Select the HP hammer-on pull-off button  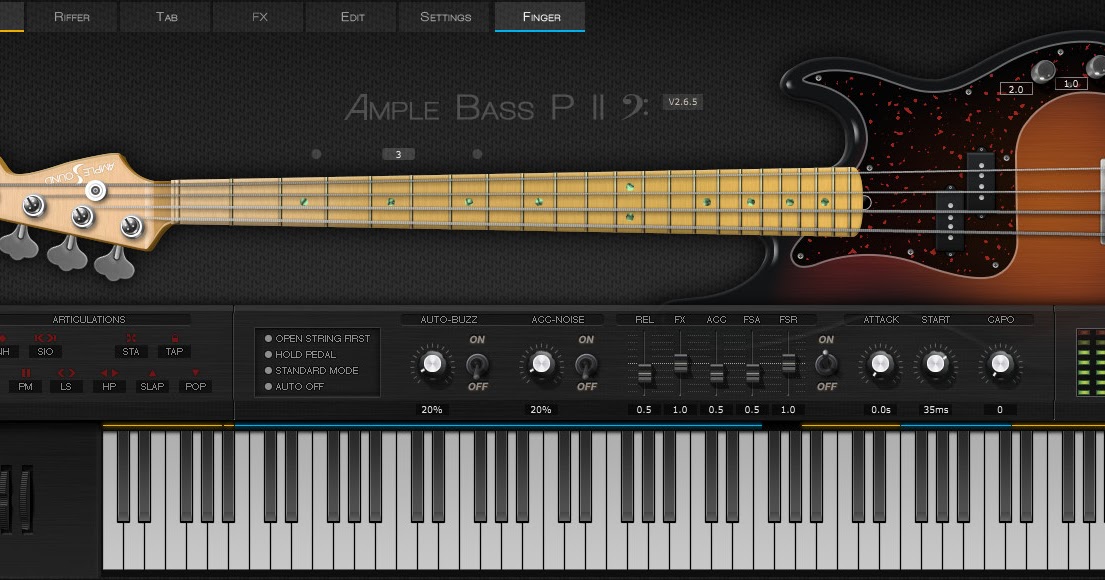tap(109, 386)
